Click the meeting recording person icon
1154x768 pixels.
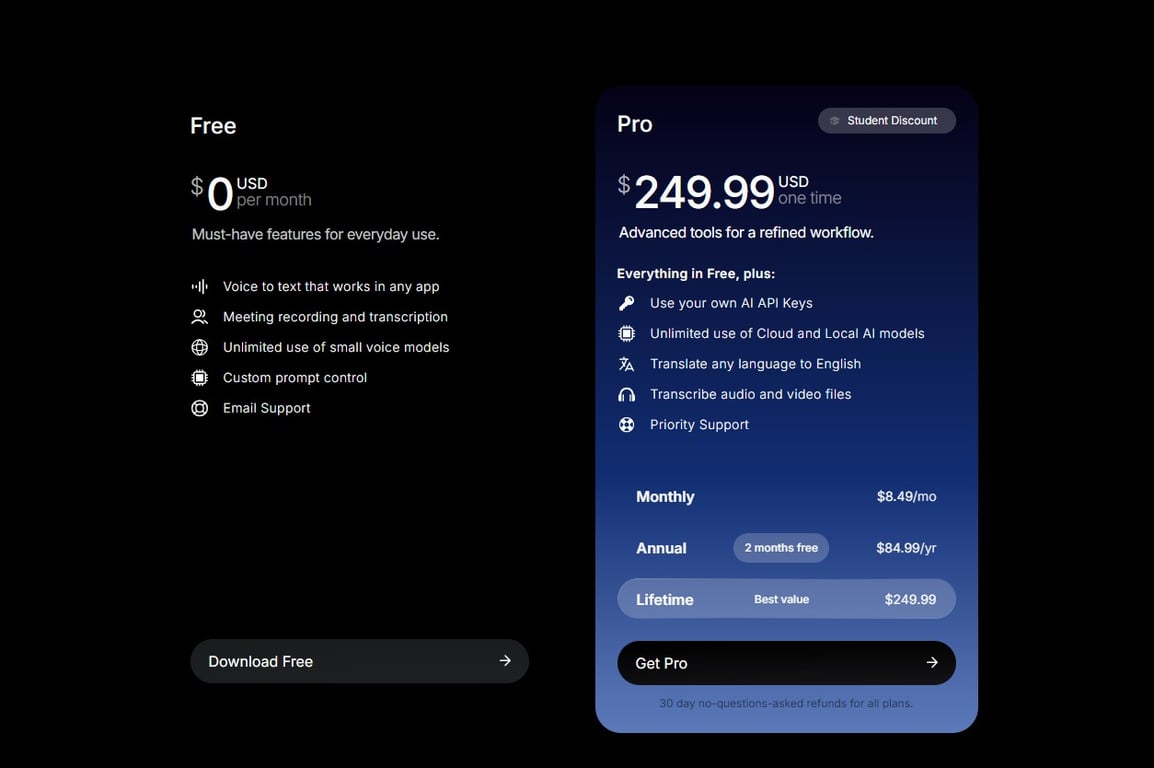(200, 317)
